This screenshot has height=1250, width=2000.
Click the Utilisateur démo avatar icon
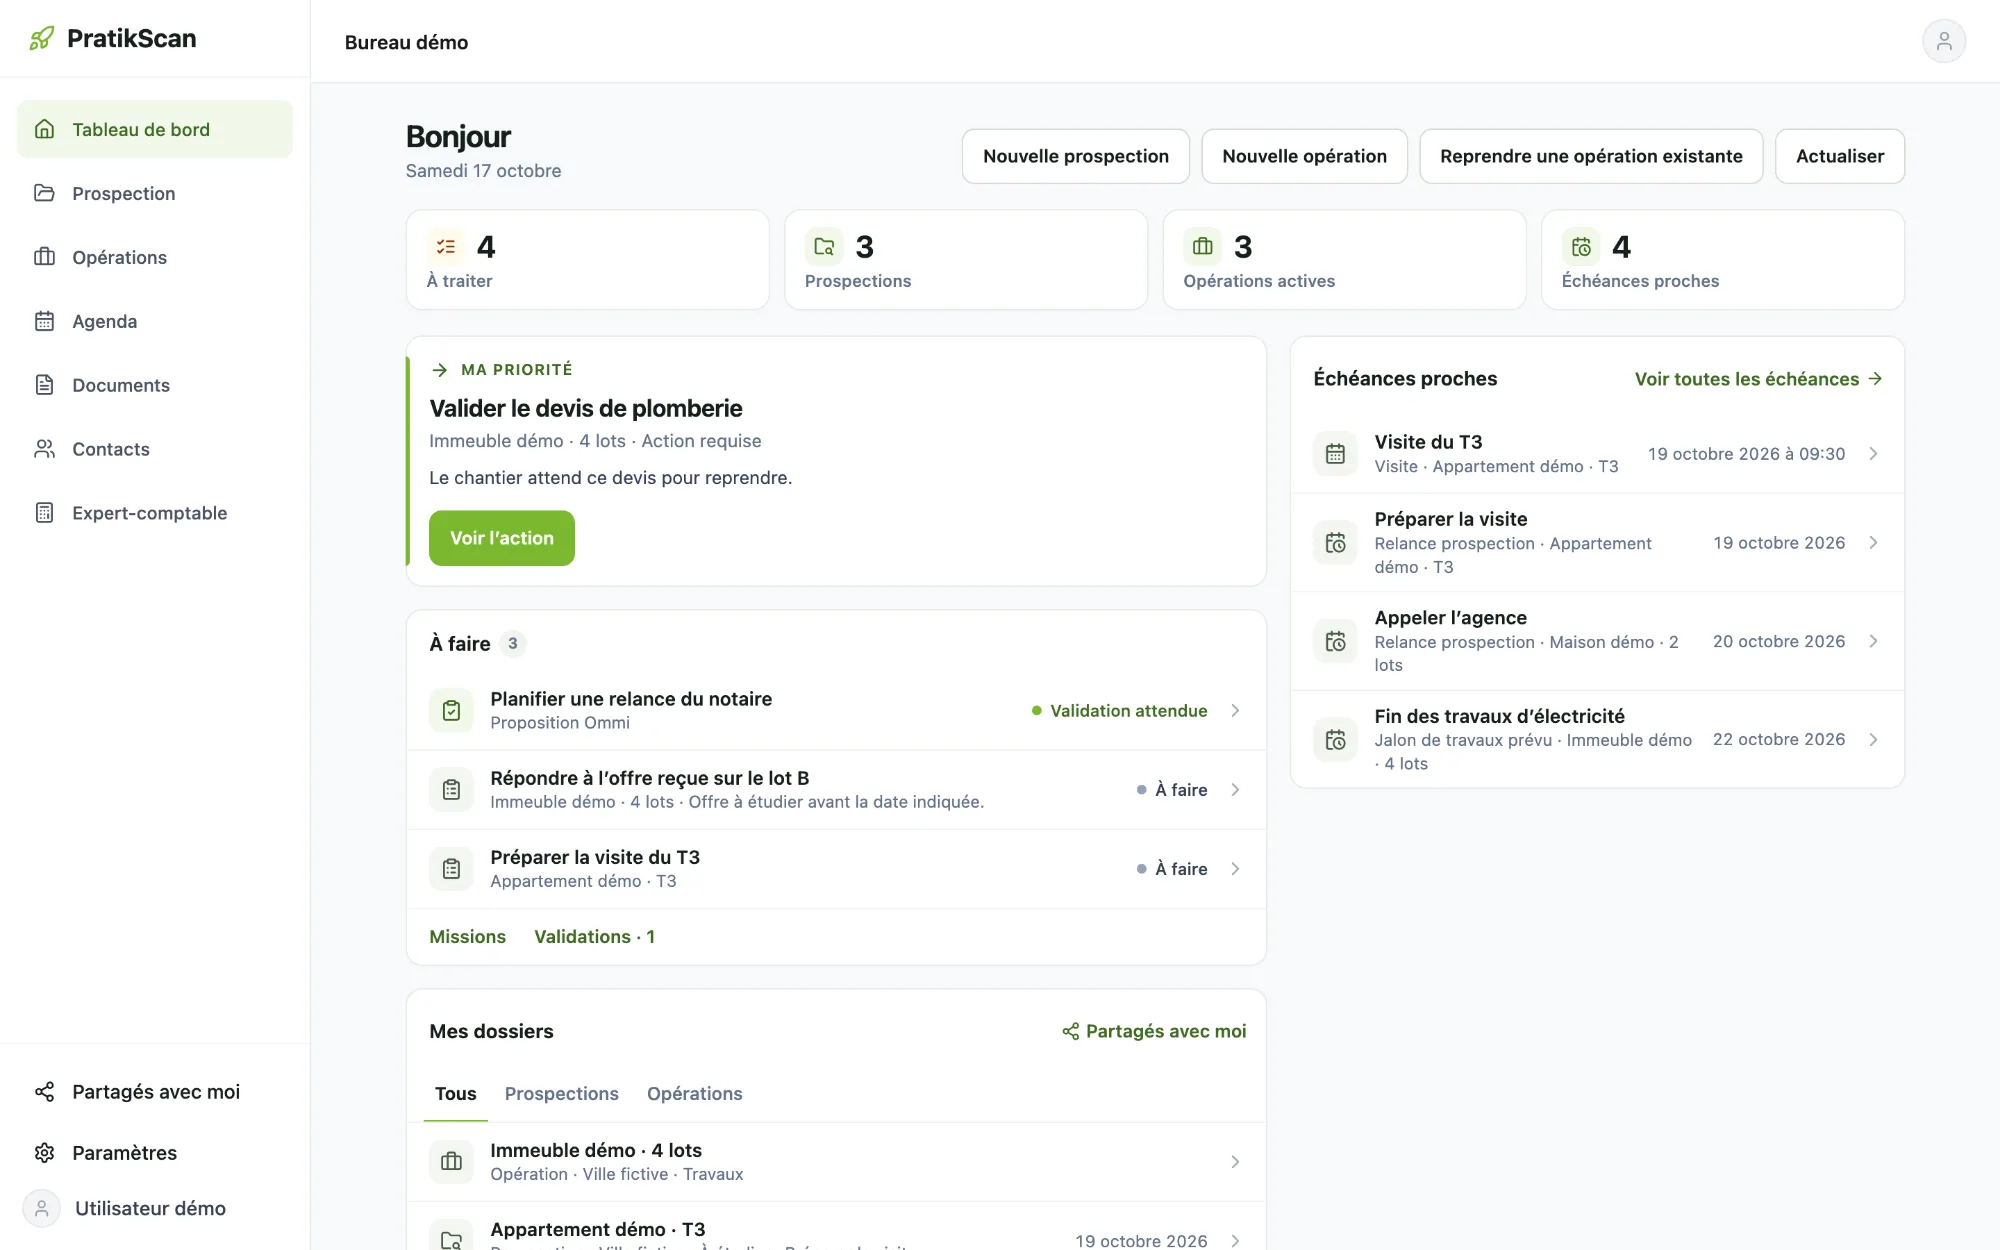click(x=42, y=1208)
